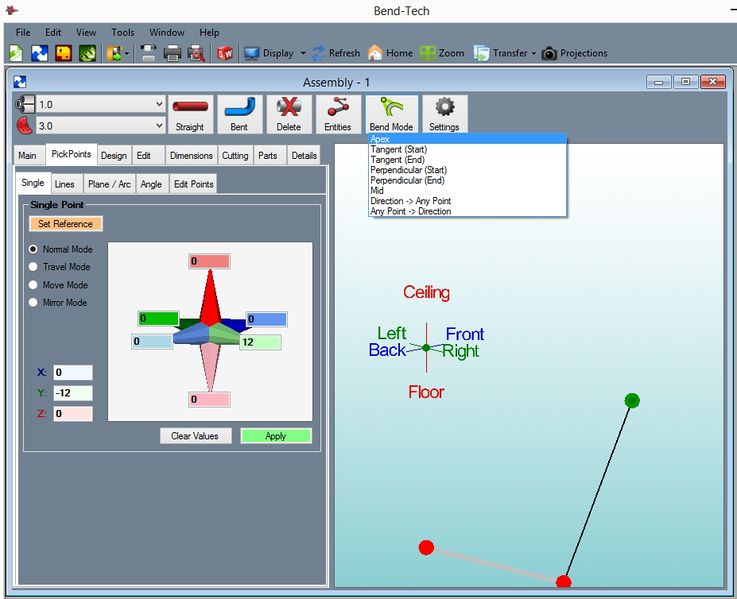737x599 pixels.
Task: Open Projections with the camera icon
Action: 574,53
